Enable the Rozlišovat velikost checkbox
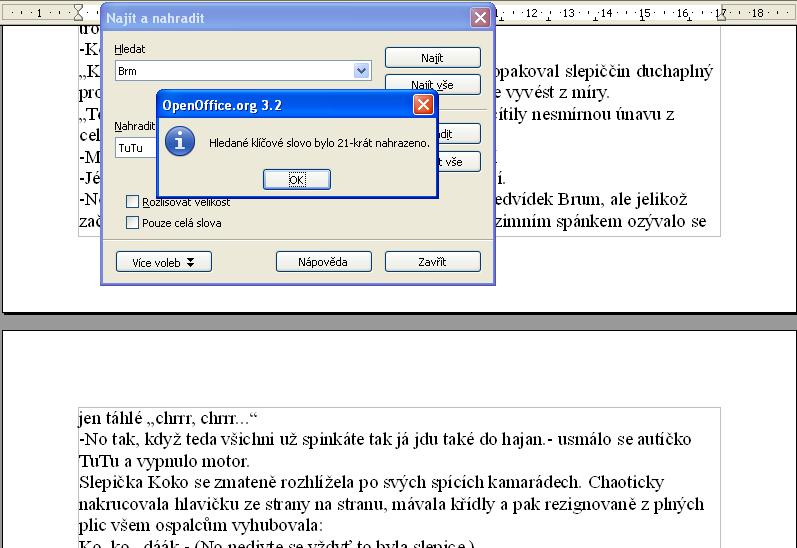797x548 pixels. tap(132, 202)
